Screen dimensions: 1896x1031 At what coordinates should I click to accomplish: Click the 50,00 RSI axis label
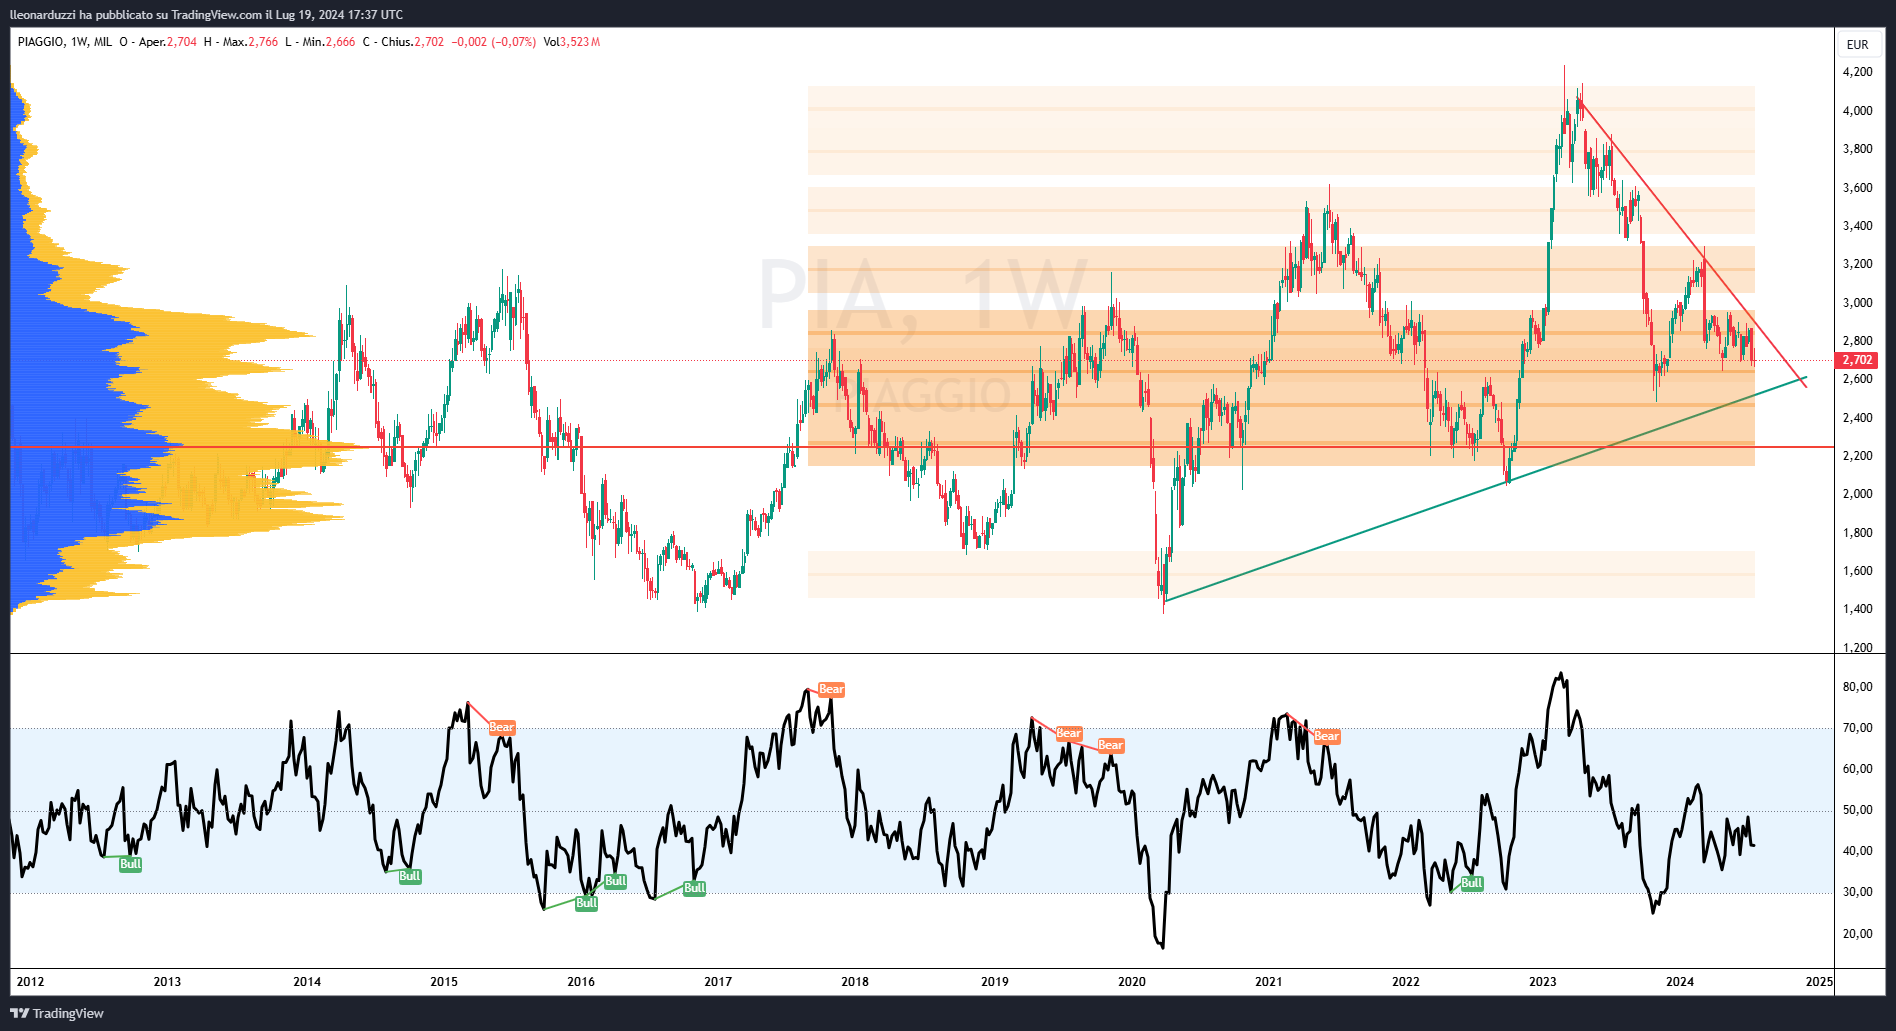[x=1857, y=810]
